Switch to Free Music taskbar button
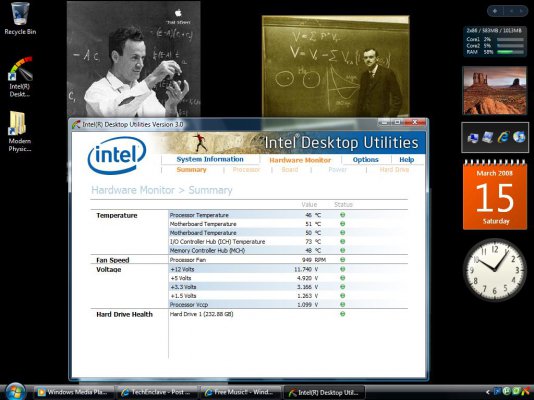The image size is (534, 400). 240,392
